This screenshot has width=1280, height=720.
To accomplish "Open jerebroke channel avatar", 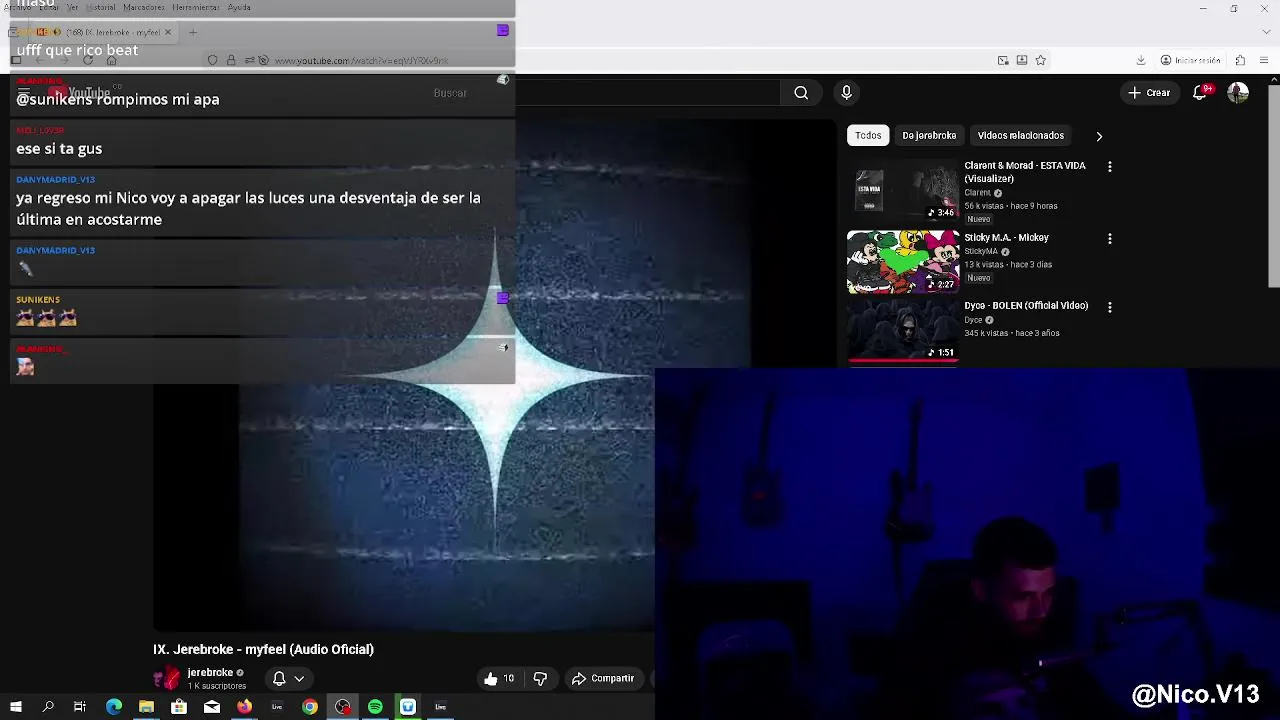I will [x=167, y=679].
